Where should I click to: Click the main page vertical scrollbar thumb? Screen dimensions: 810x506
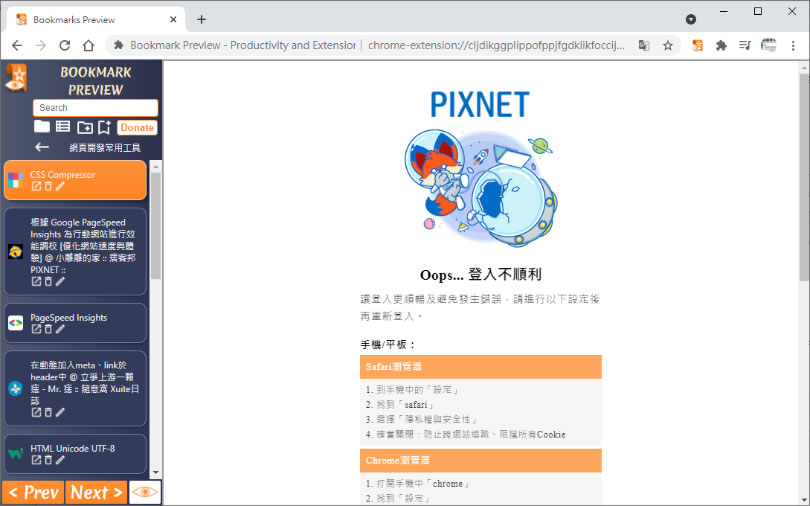(x=804, y=177)
